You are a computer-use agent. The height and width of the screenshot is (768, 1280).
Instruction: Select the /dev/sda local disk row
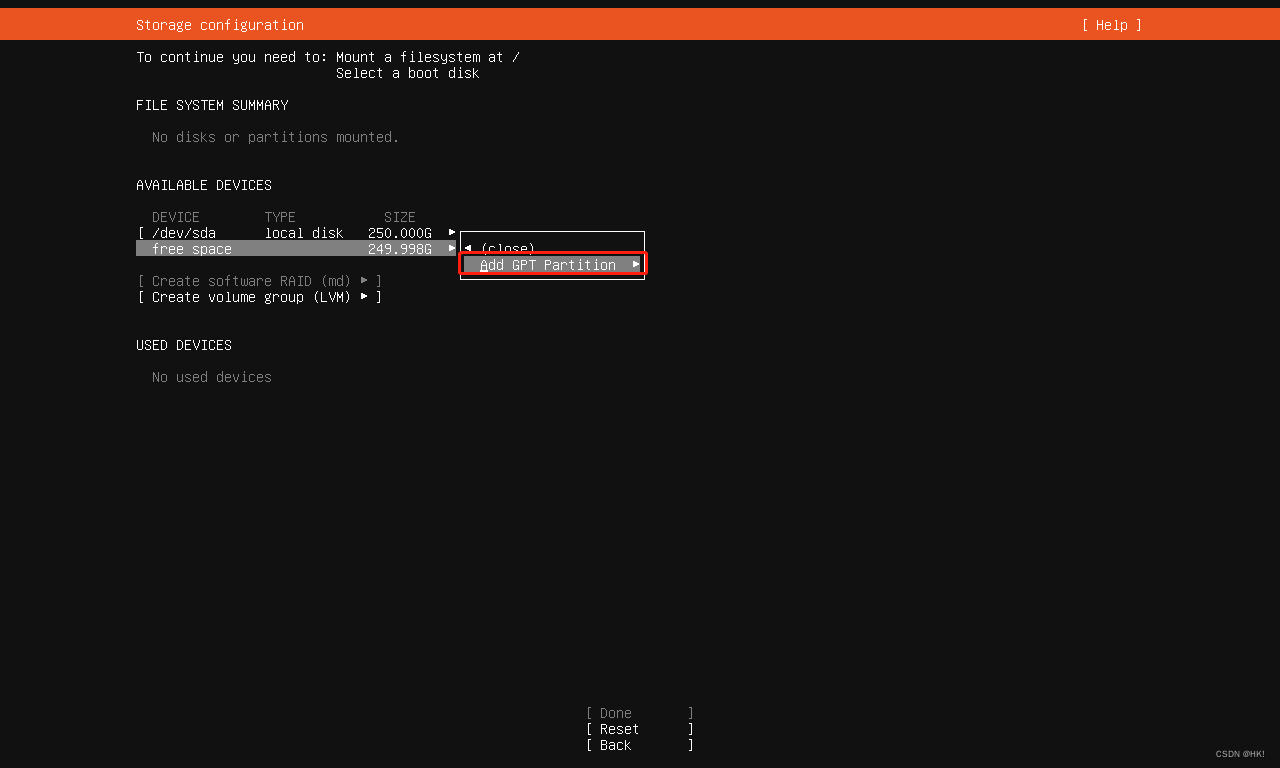coord(296,233)
